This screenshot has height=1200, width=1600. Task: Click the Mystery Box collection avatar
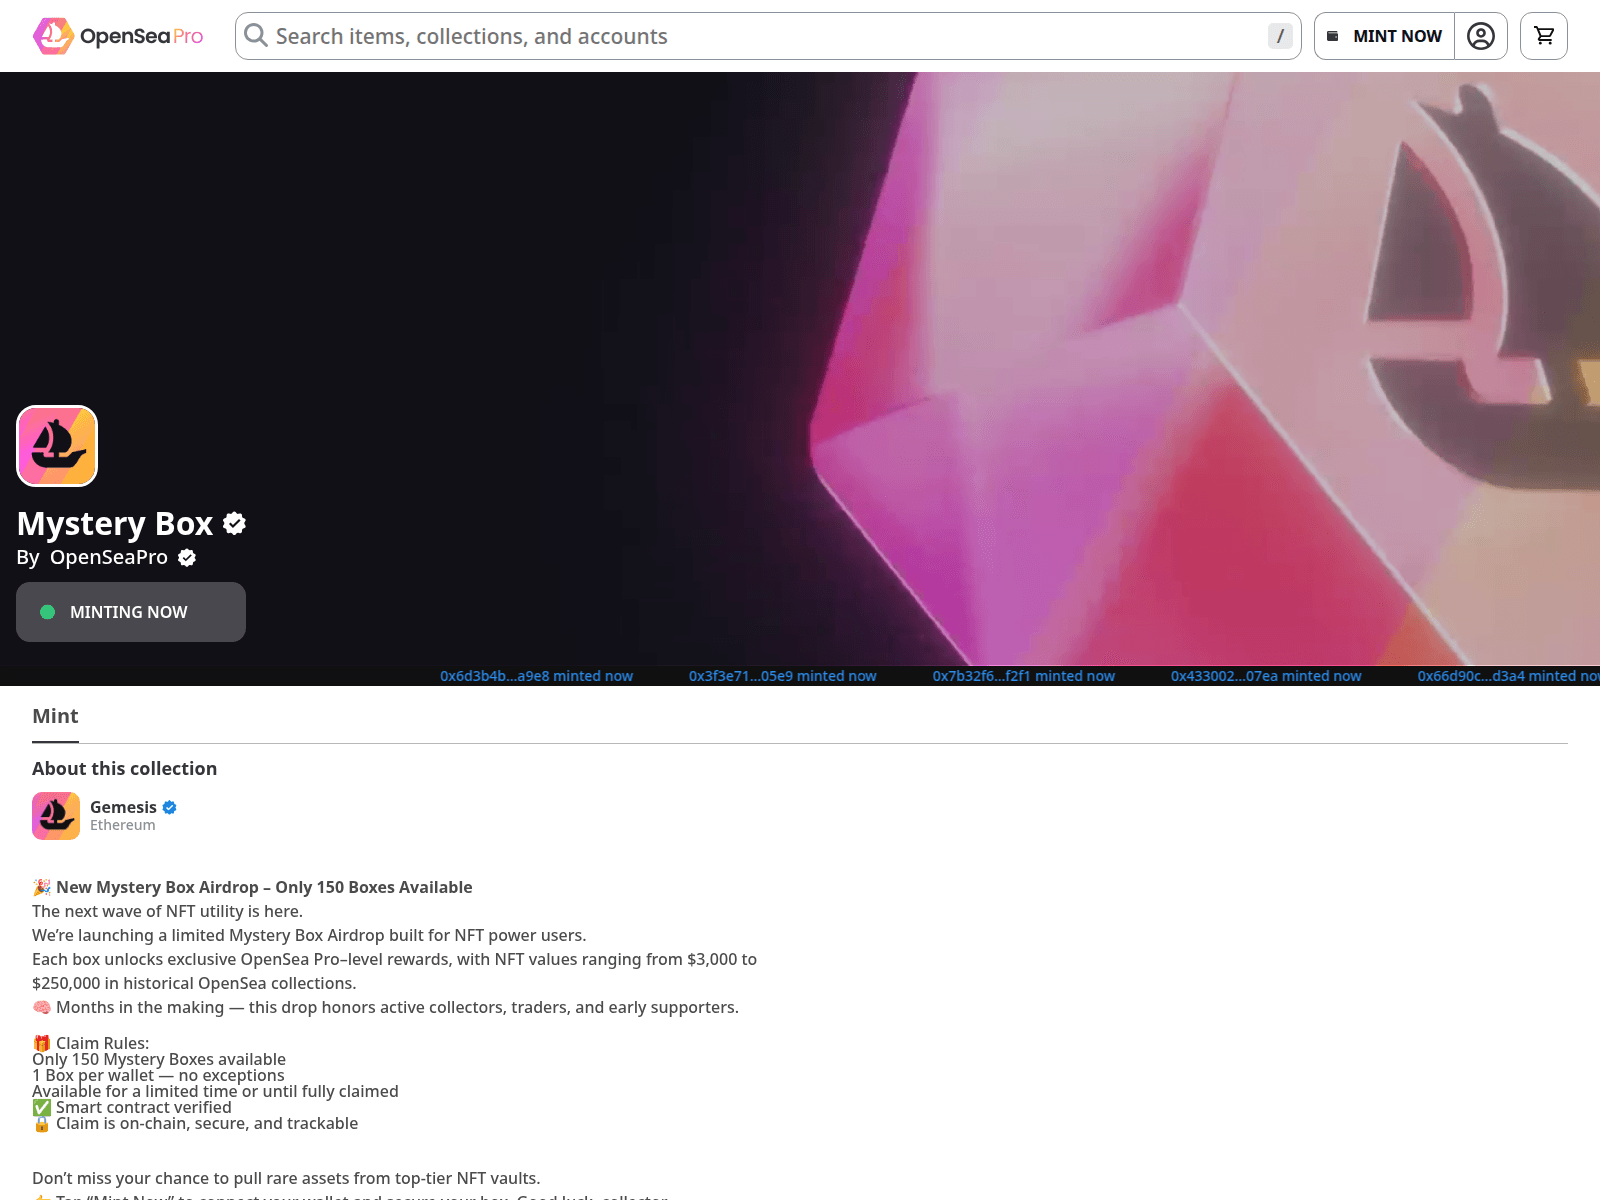[x=57, y=446]
